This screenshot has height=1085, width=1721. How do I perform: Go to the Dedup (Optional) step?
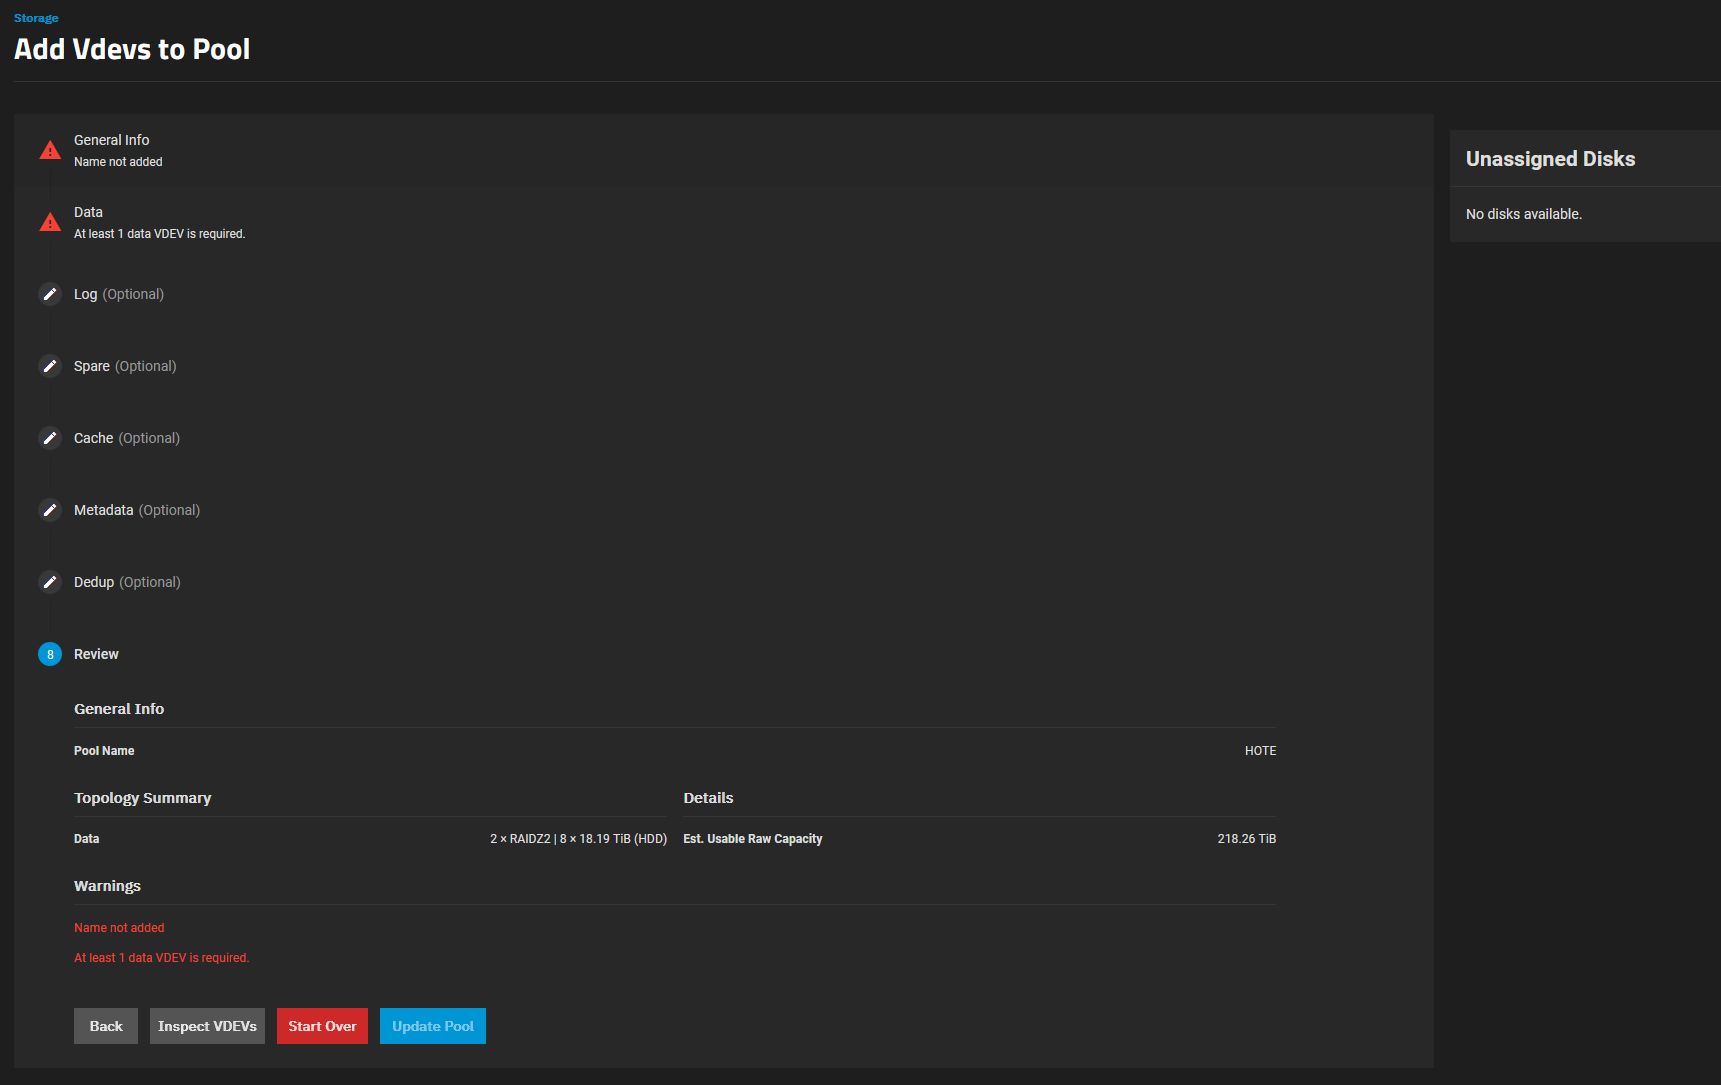coord(127,582)
